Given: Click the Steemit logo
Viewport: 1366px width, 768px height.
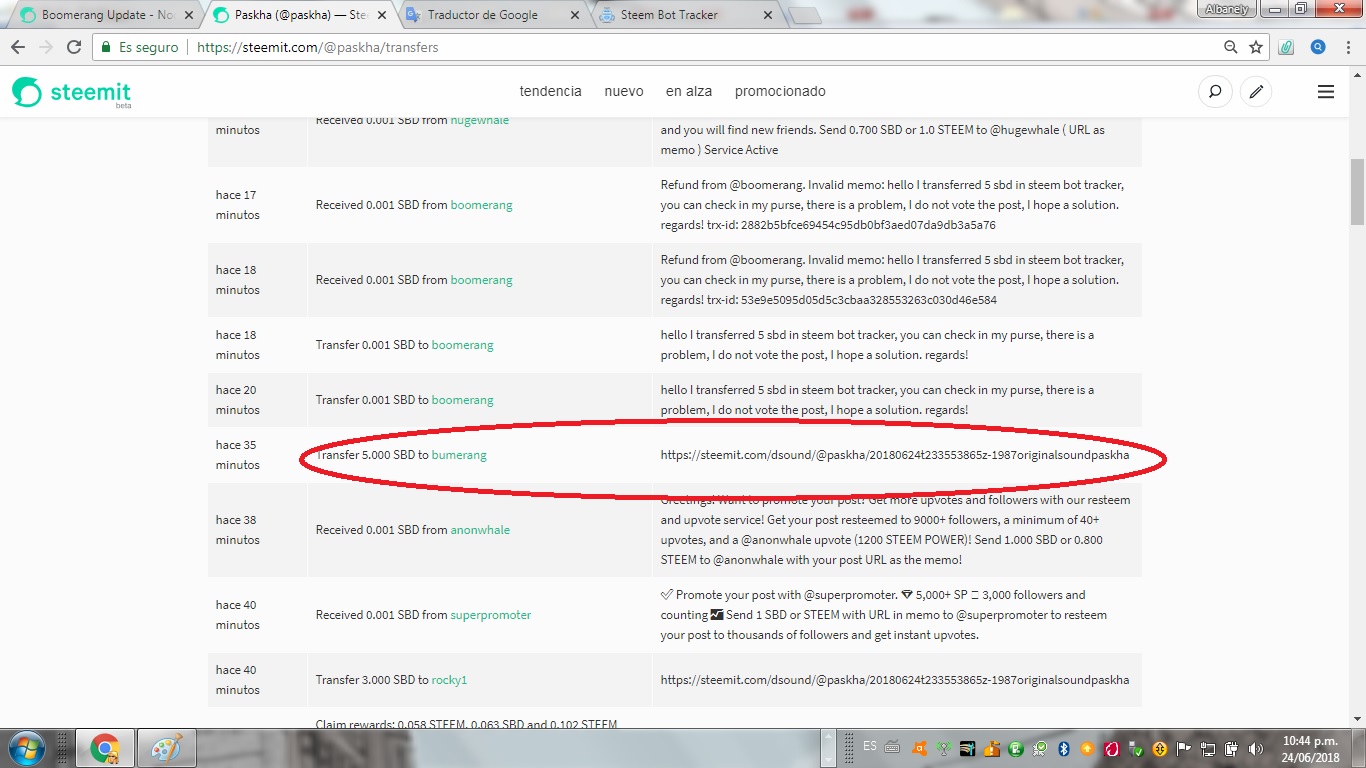Looking at the screenshot, I should pos(72,92).
